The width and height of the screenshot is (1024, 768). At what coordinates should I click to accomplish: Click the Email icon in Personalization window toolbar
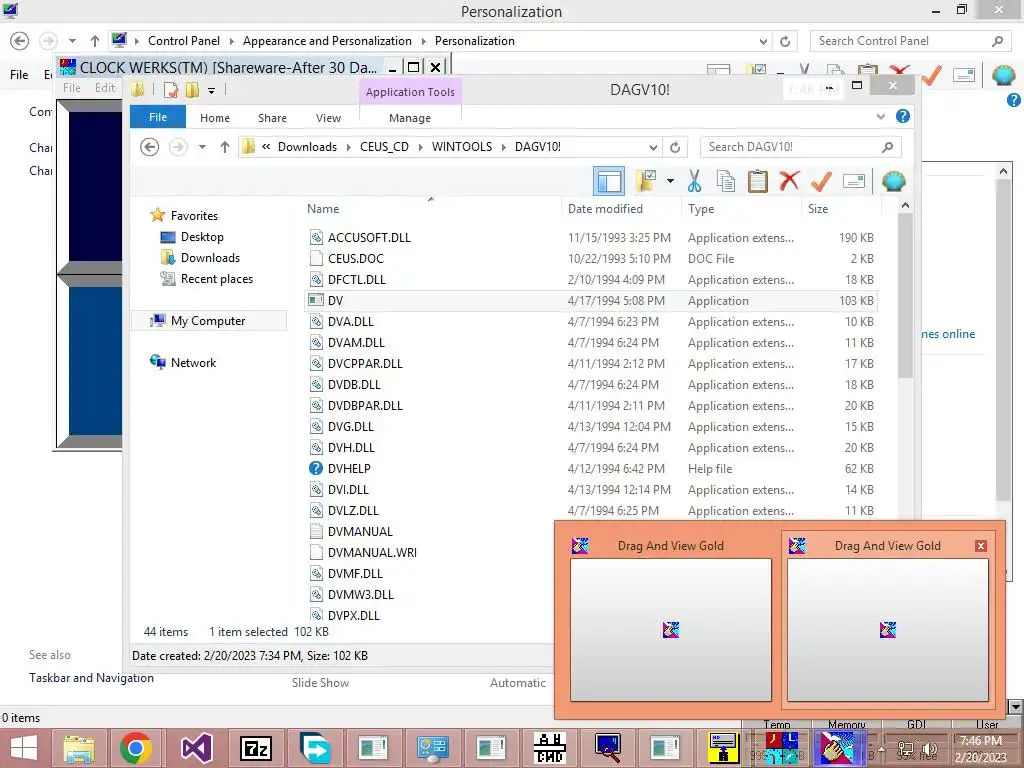(964, 75)
